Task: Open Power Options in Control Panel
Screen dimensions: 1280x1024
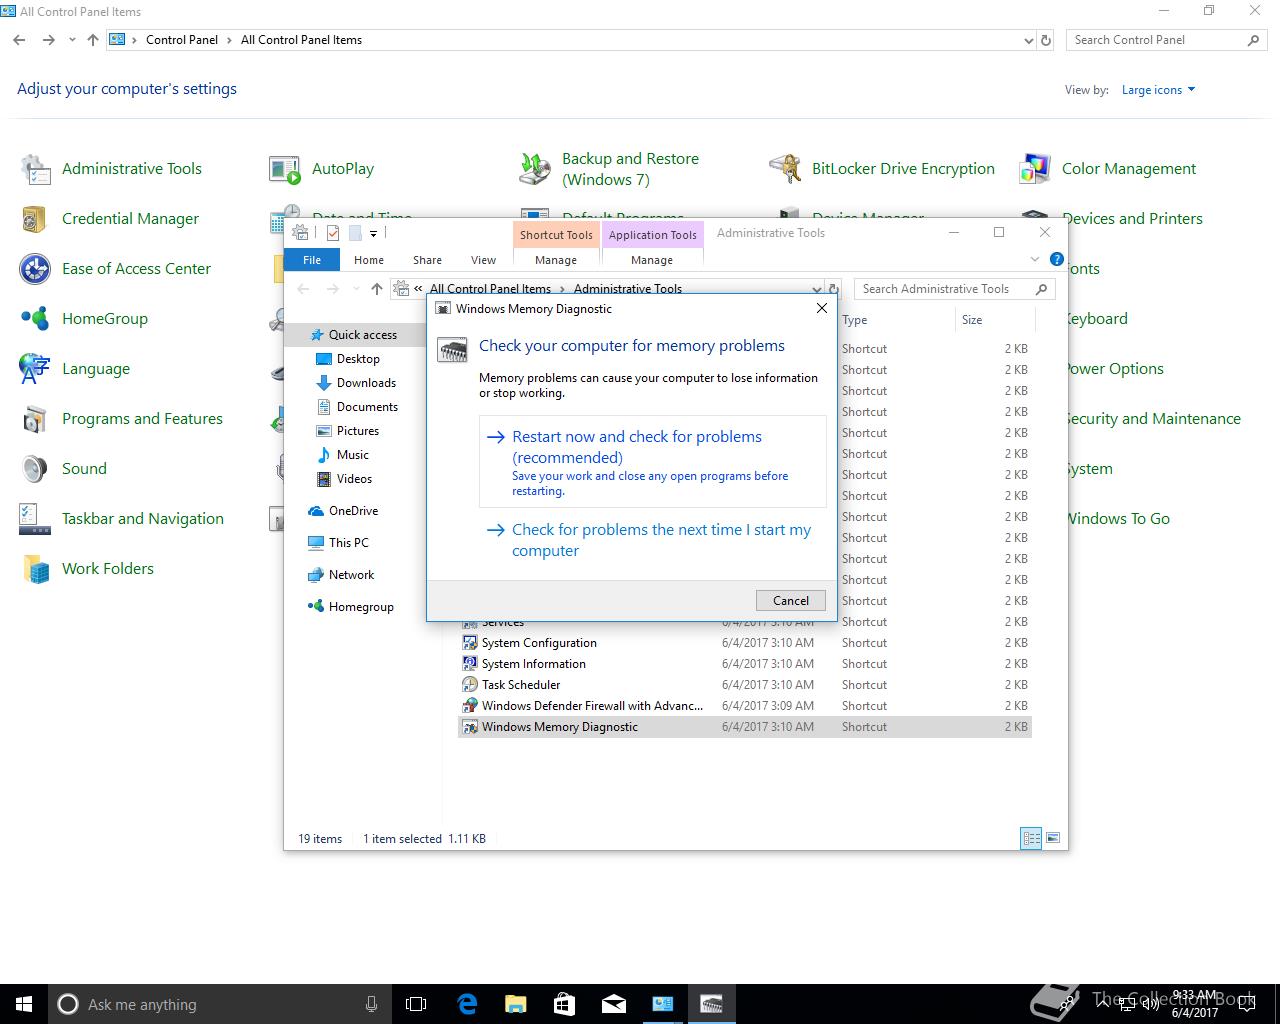Action: click(x=1114, y=369)
